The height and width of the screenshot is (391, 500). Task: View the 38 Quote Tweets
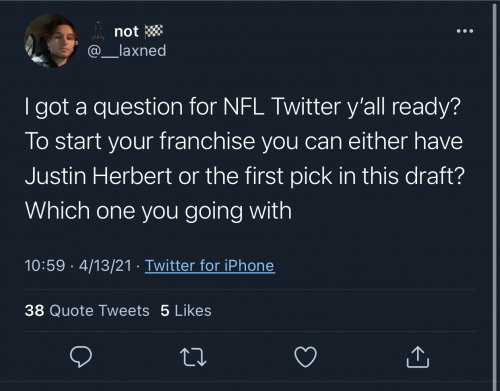pos(87,311)
